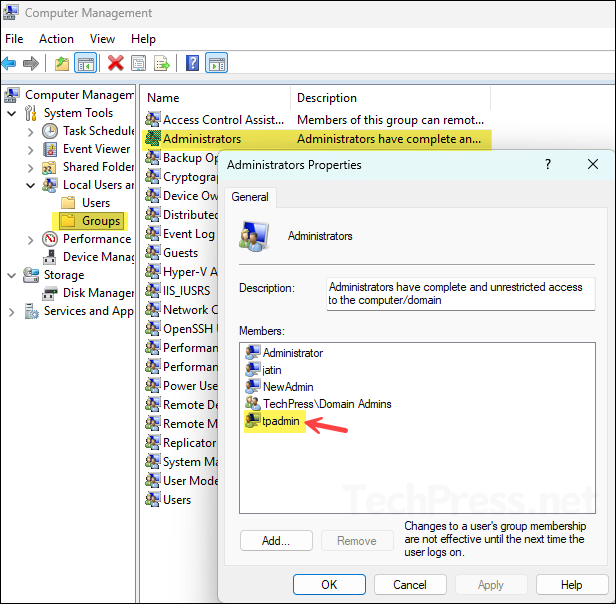Expand the Shared Folders node
This screenshot has height=604, width=616.
[31, 168]
